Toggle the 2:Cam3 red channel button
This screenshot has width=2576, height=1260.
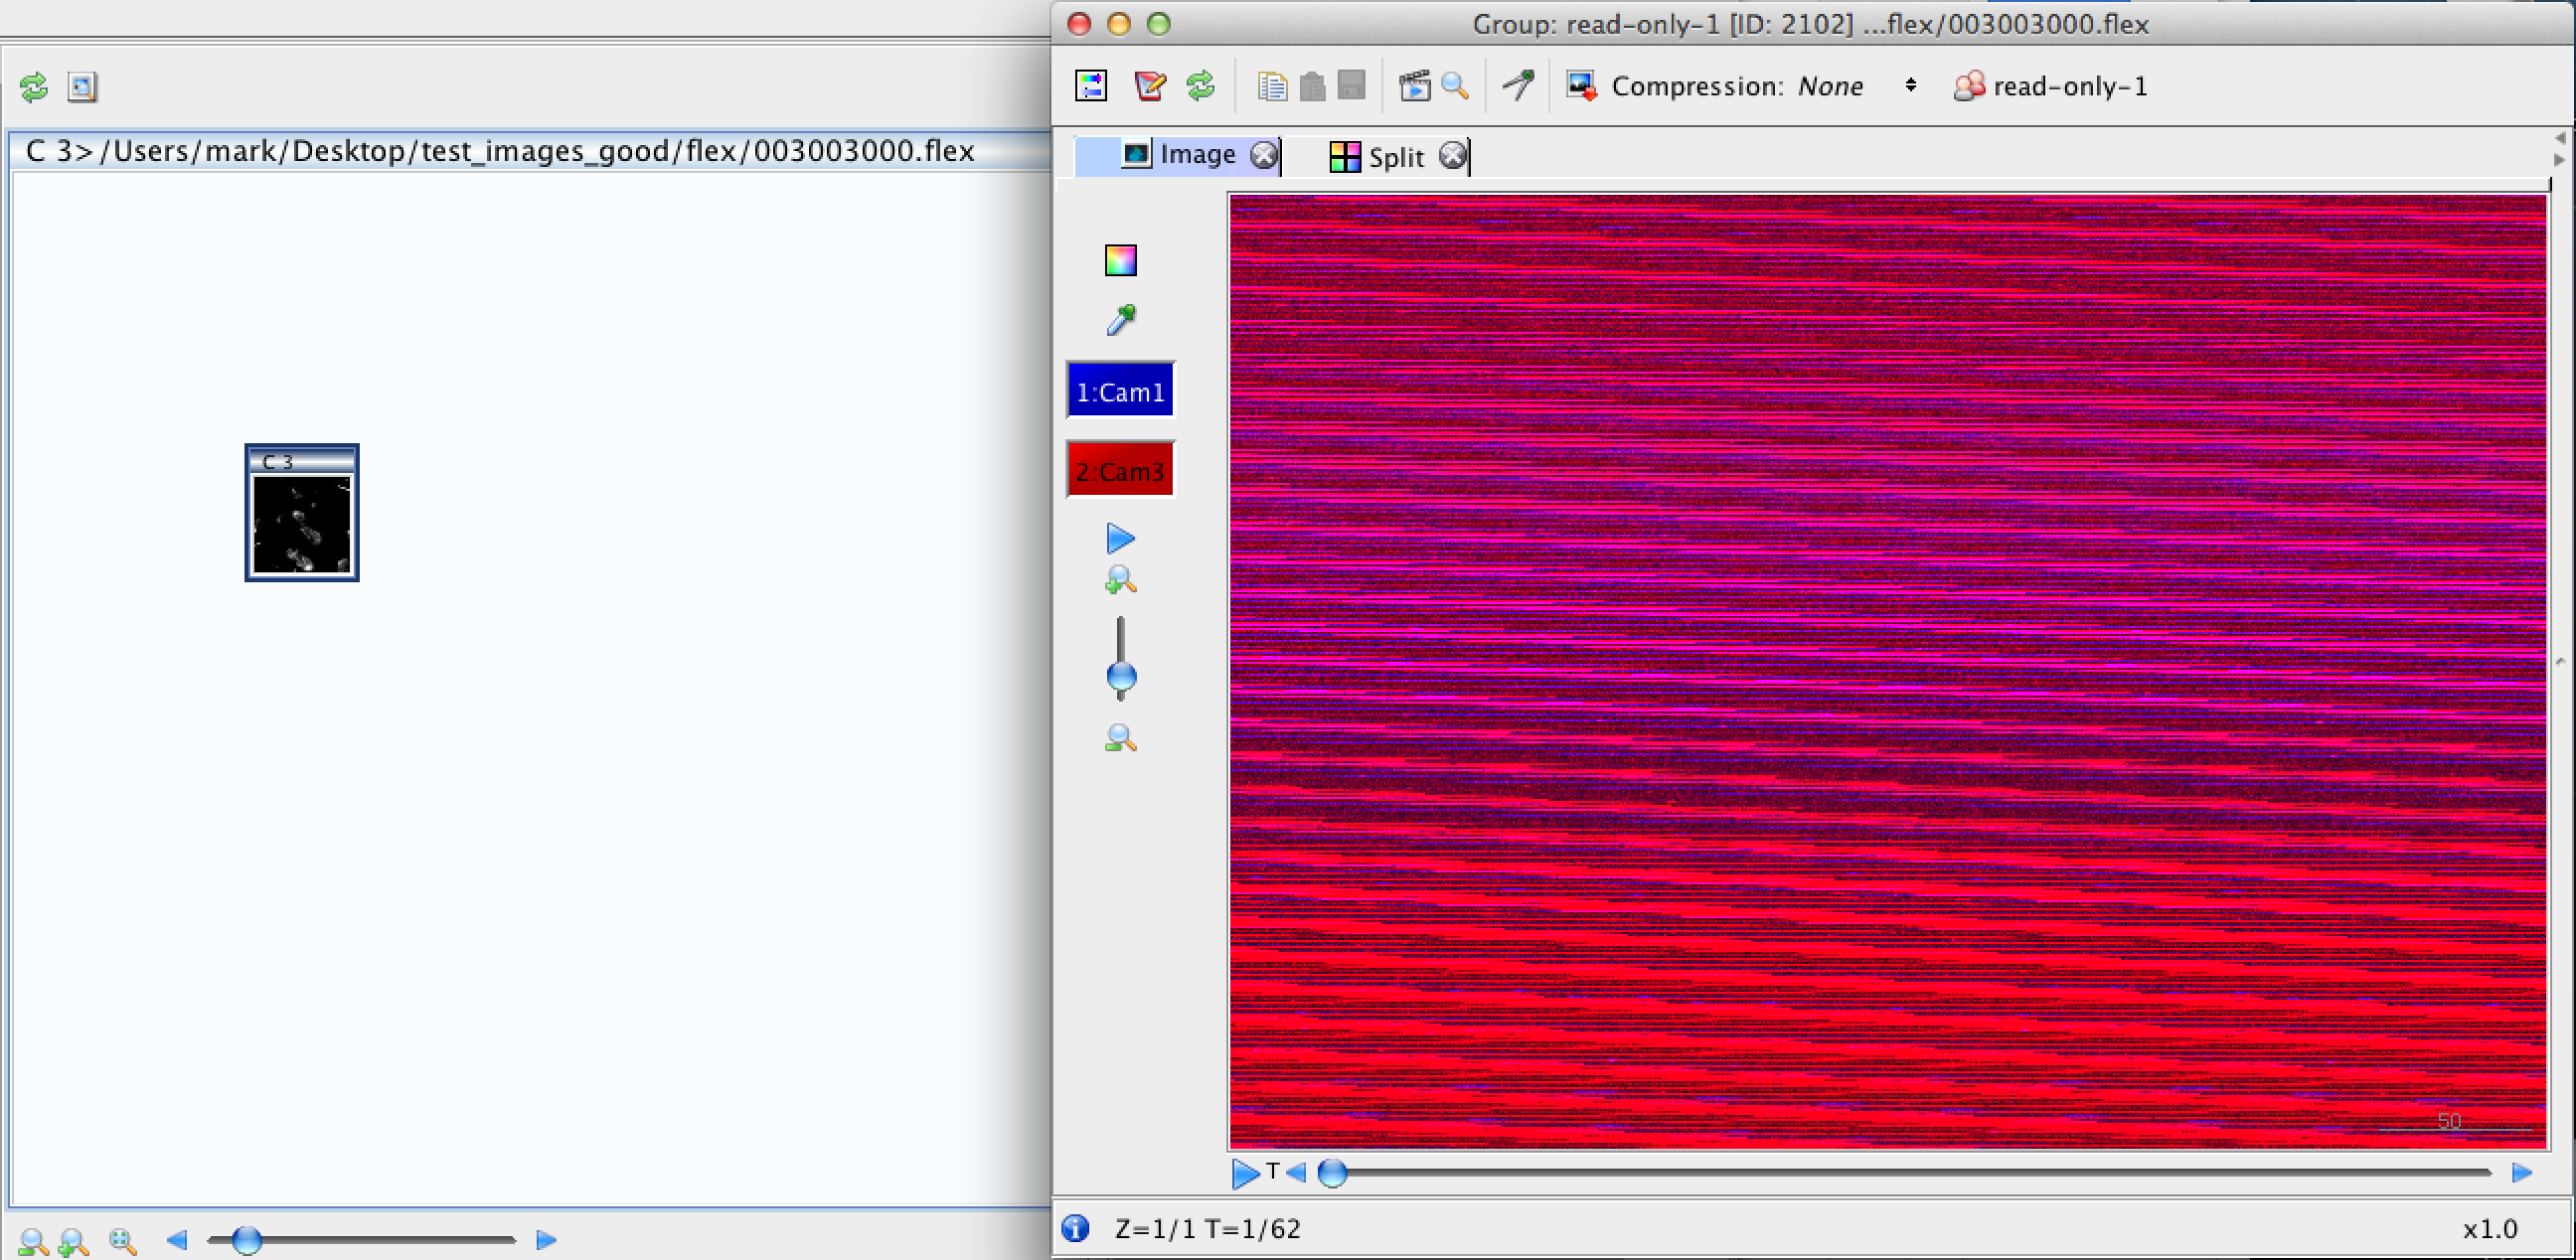click(1120, 471)
